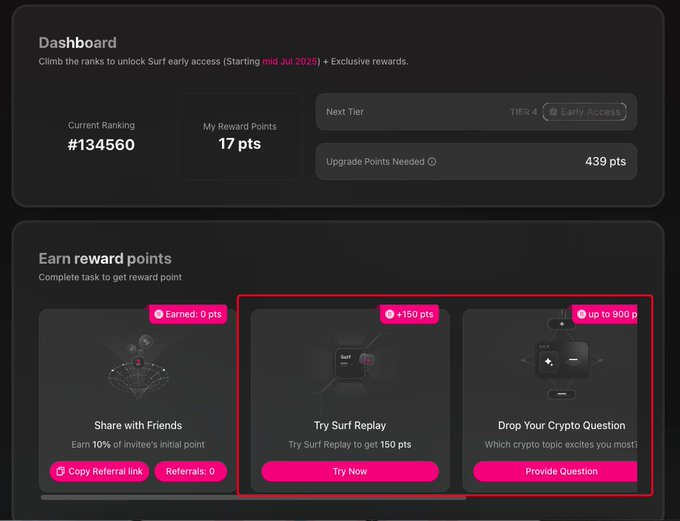The image size is (680, 521).
Task: Click the Provide Question button
Action: click(555, 471)
